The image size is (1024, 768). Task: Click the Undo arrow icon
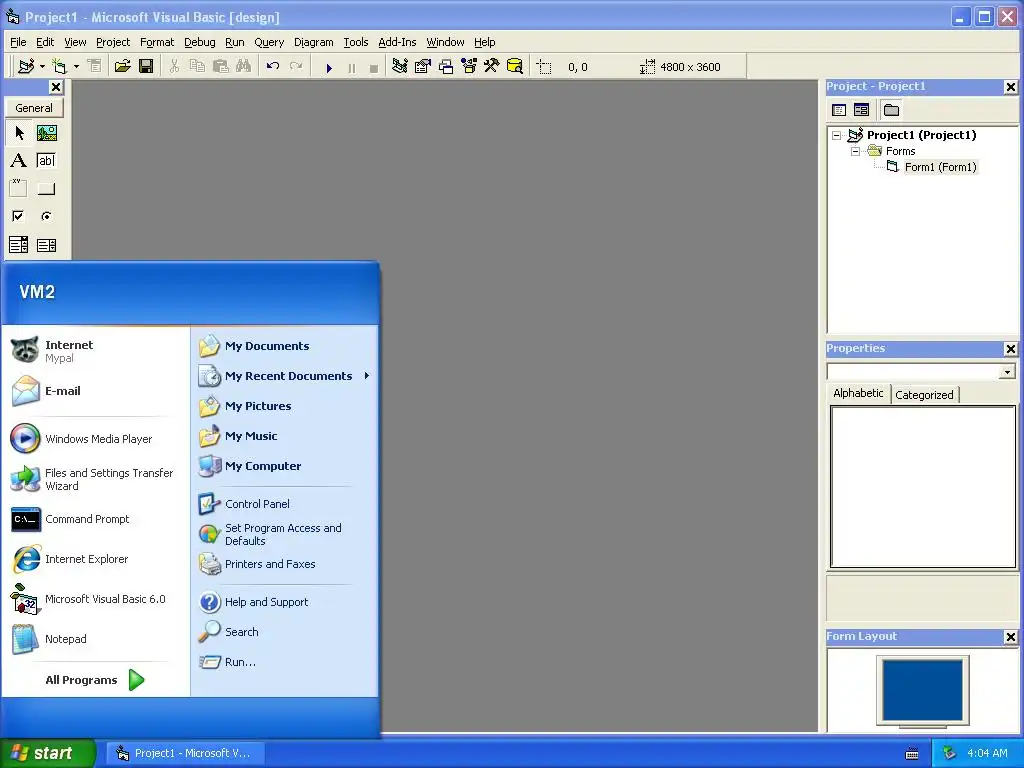click(273, 66)
